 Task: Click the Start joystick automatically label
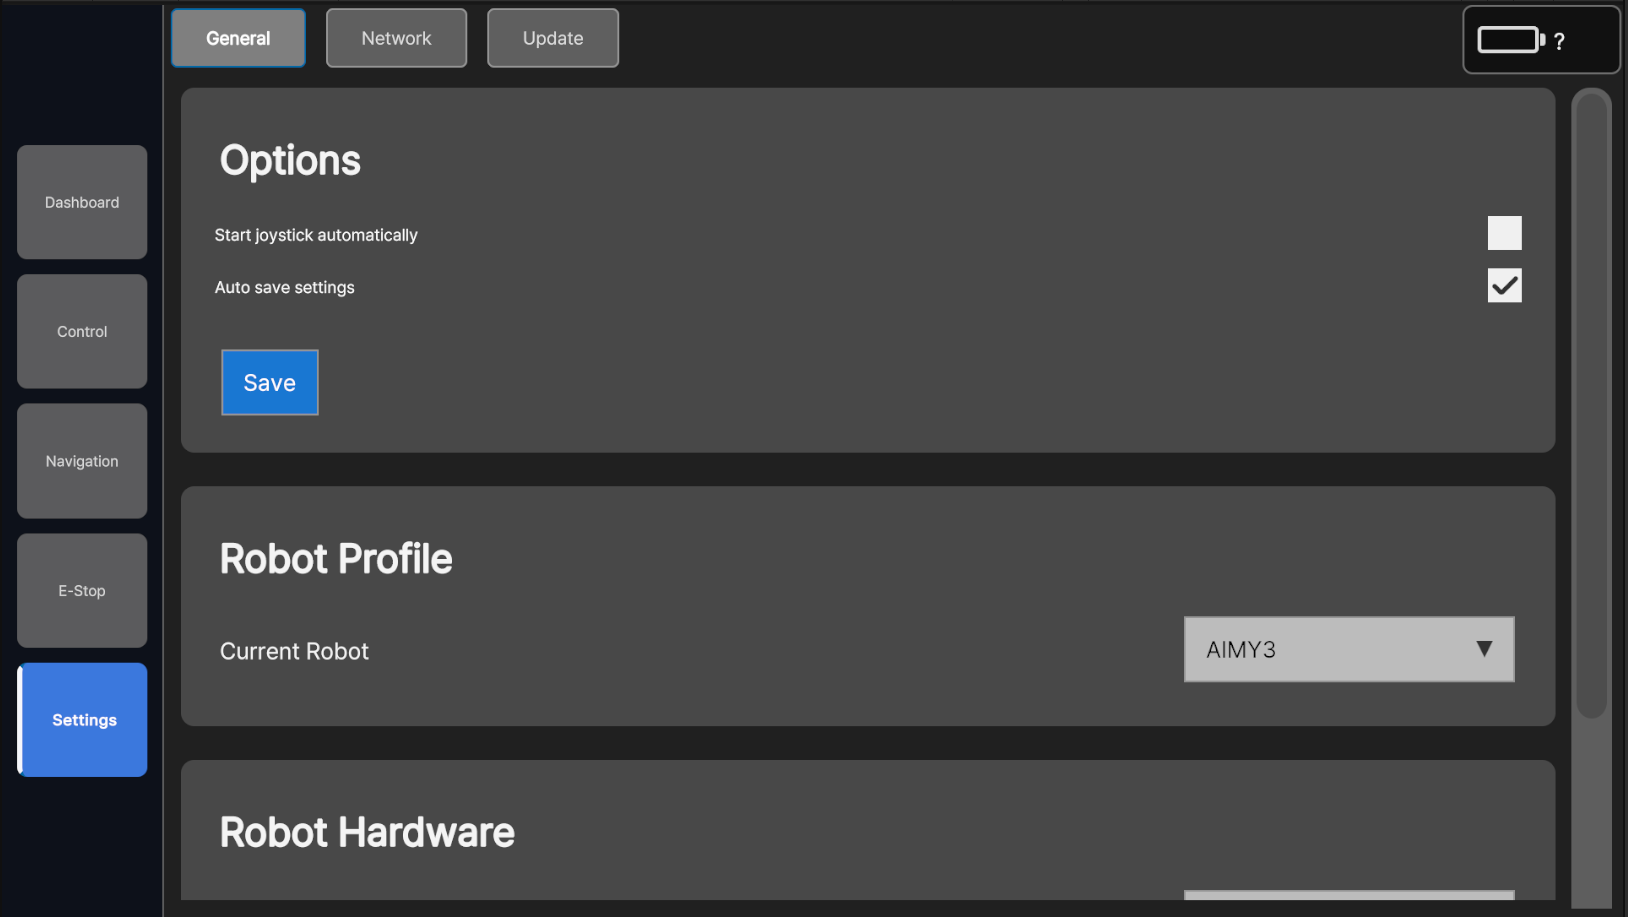316,235
